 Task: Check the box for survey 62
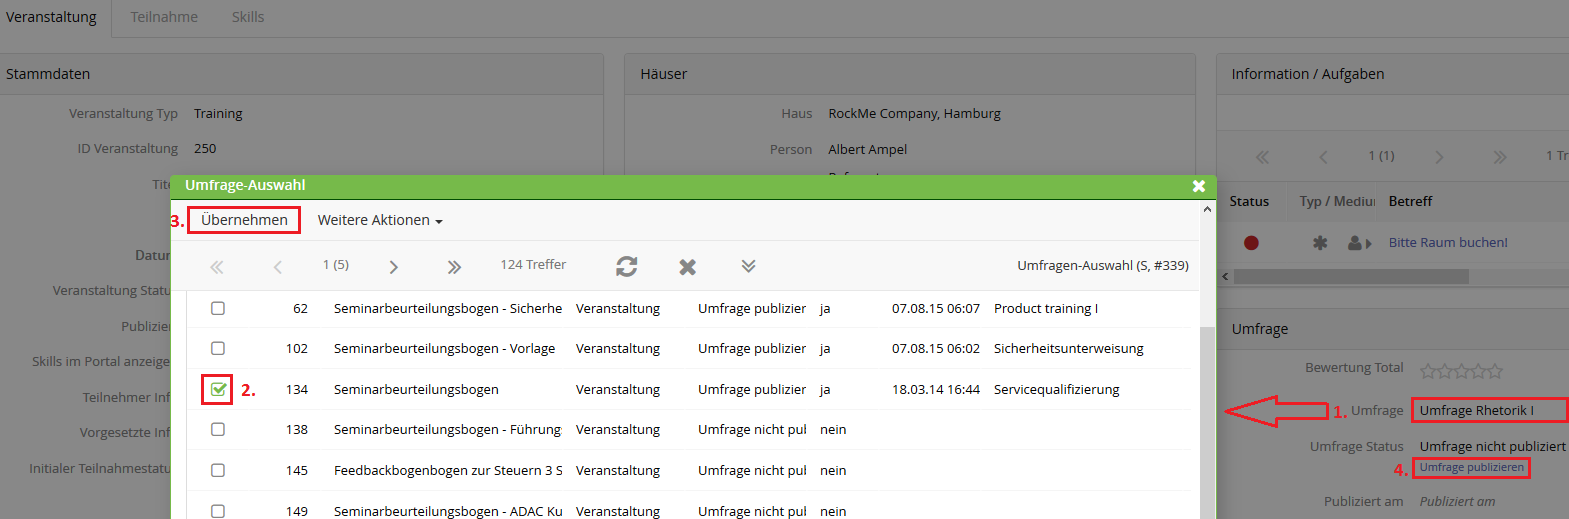click(218, 308)
